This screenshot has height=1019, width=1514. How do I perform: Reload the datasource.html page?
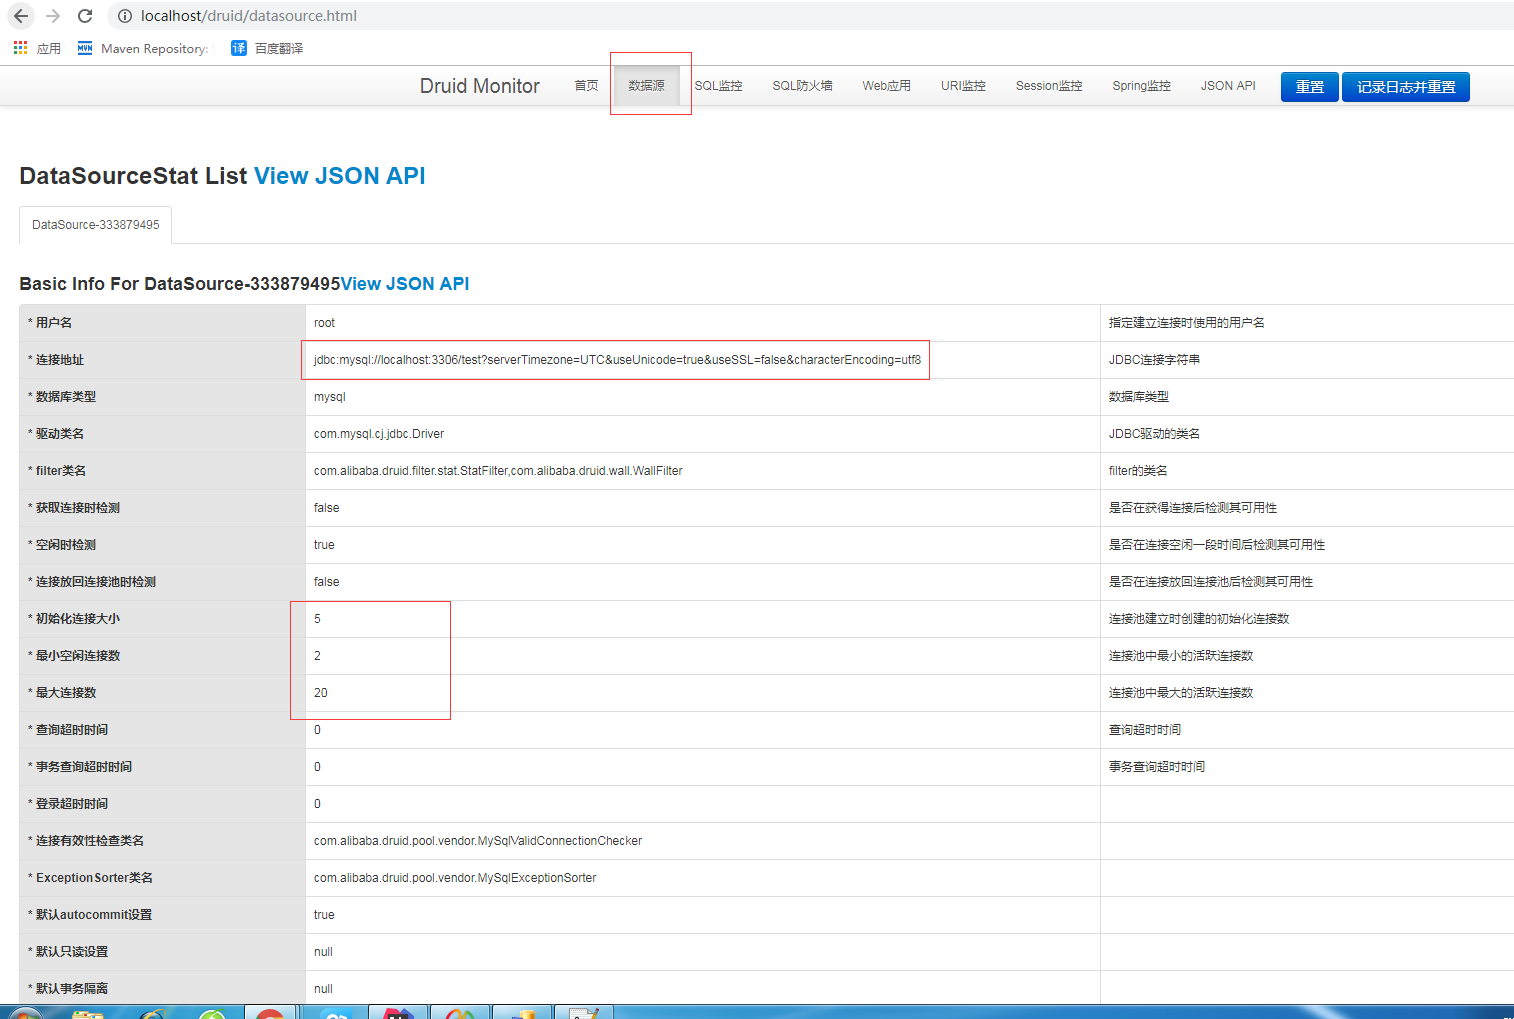(84, 16)
